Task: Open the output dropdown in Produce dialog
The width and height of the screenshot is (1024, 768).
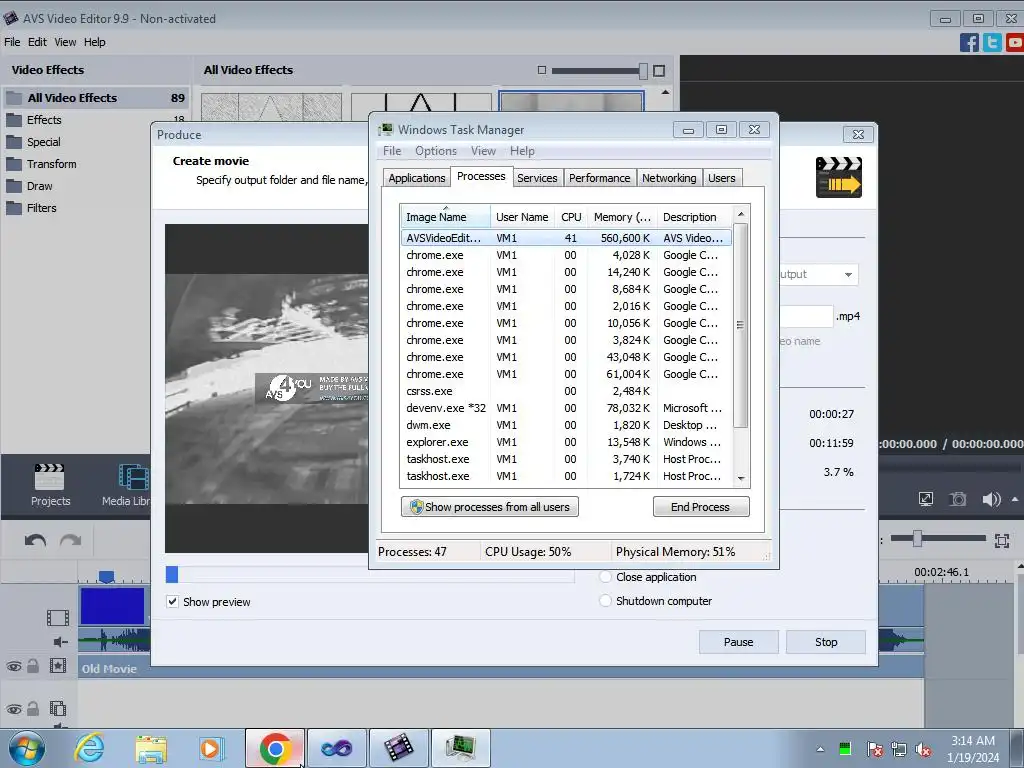Action: (x=848, y=274)
